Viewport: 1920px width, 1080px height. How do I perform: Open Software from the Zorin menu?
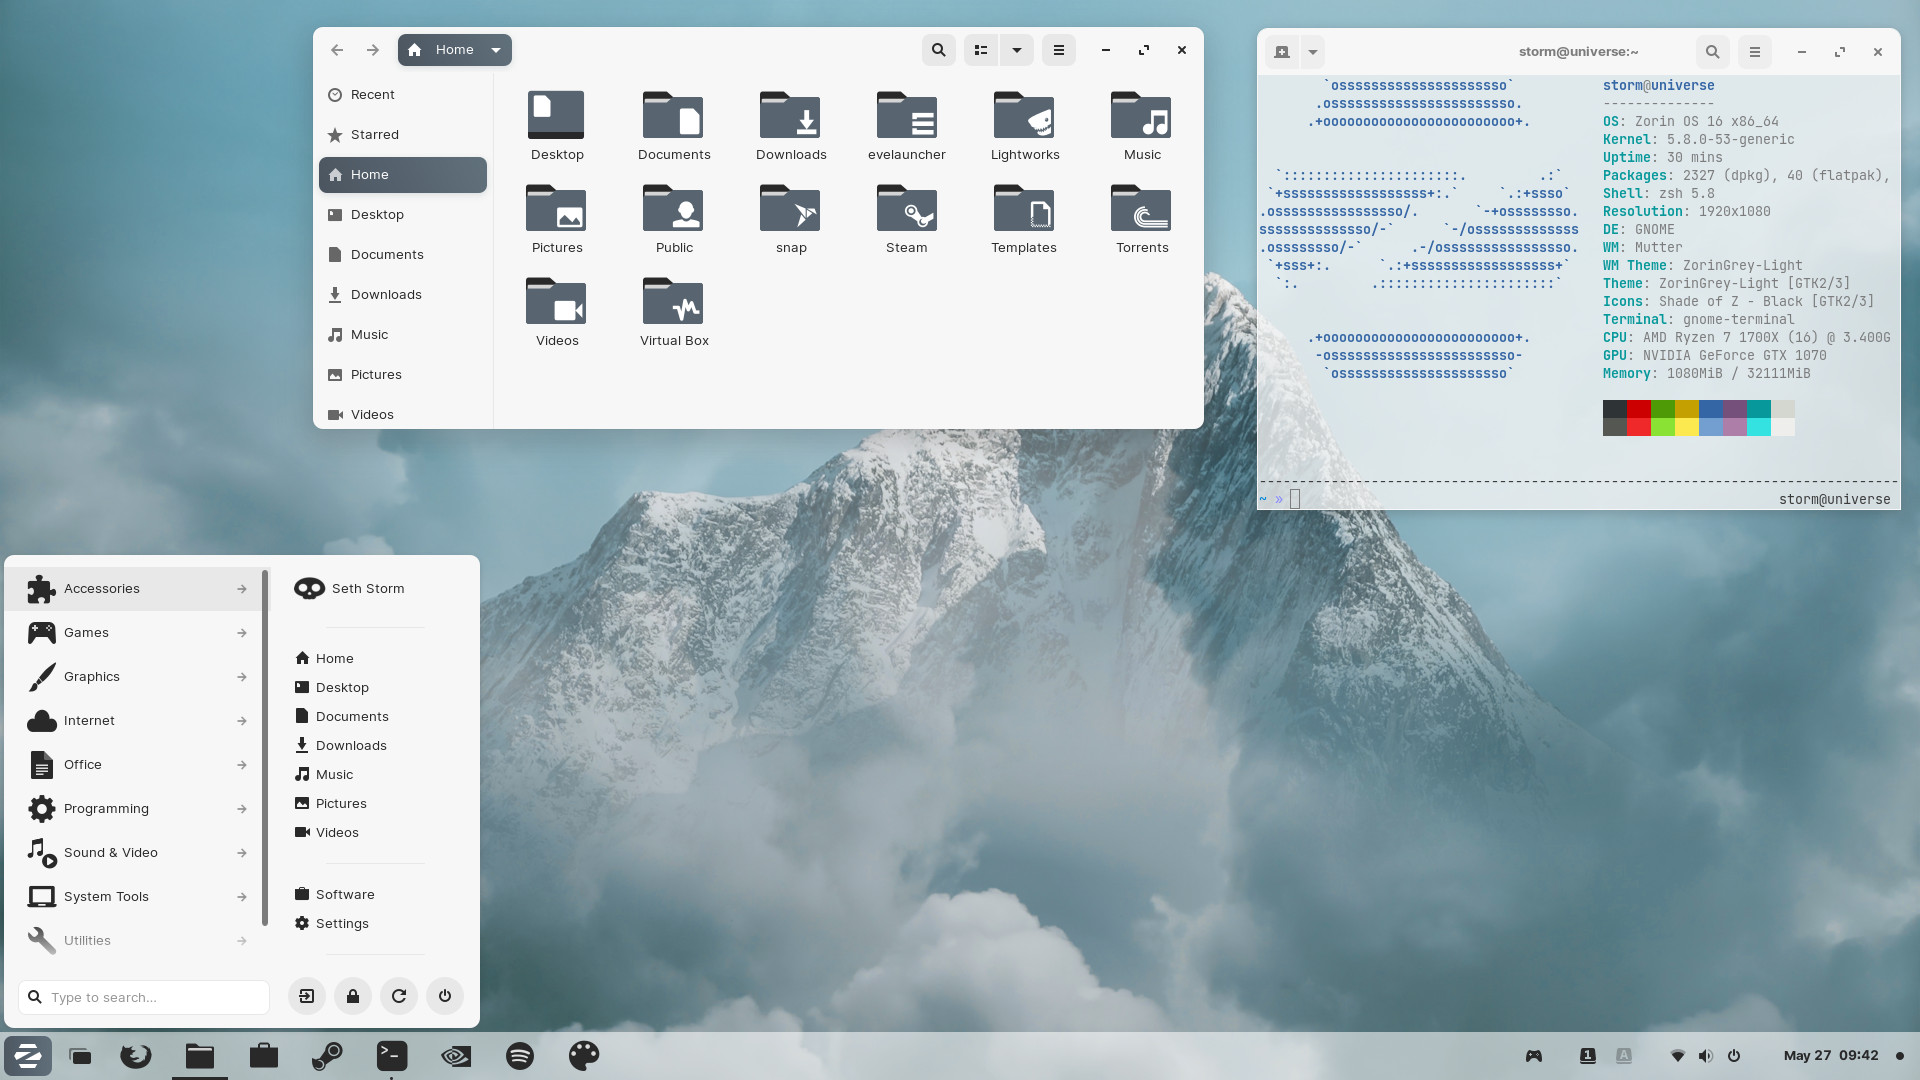[345, 895]
